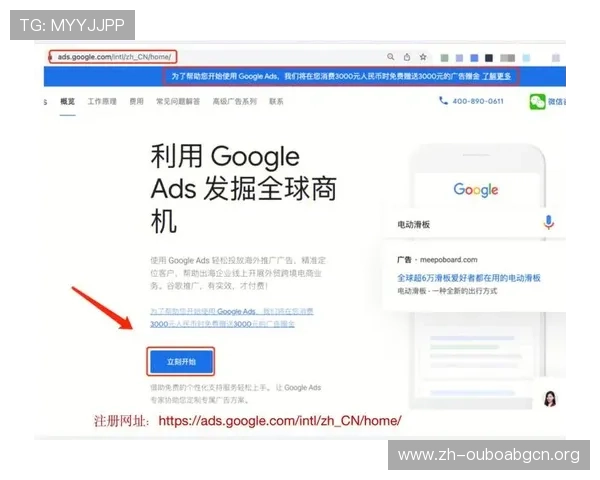Click the 利用 Google Ads 发掘全球商机 headline
Screen dimensions: 600x480
click(243, 188)
